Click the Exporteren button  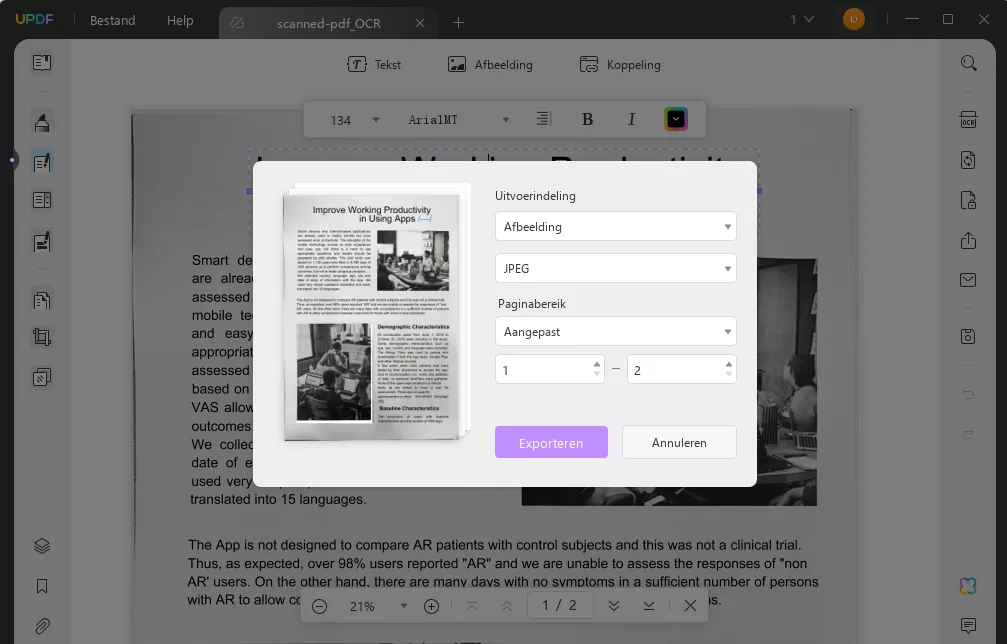tap(551, 442)
